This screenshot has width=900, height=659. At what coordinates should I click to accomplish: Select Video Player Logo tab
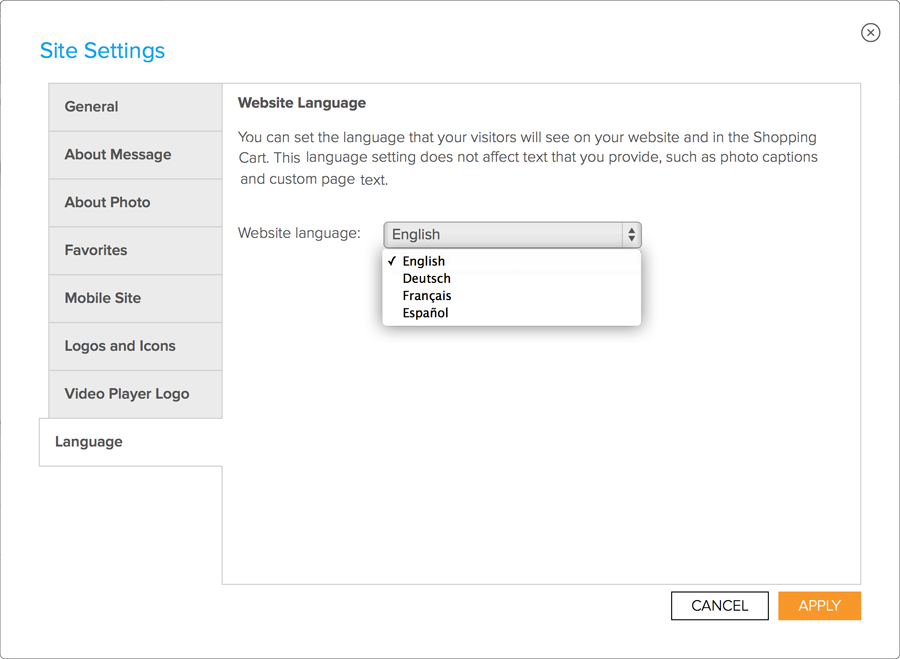click(x=135, y=394)
